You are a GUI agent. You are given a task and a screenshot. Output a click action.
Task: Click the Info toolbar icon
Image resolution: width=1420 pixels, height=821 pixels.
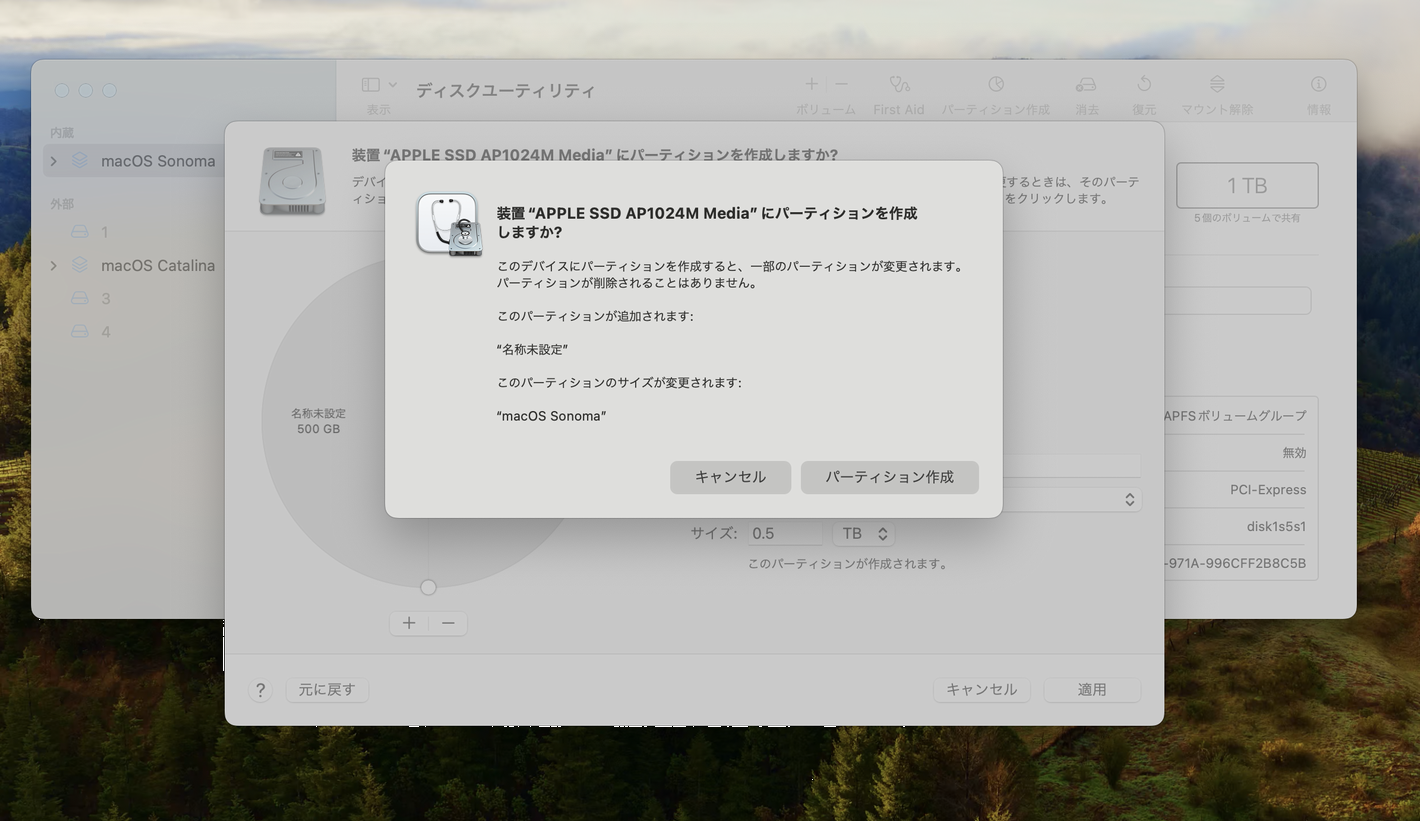tap(1318, 85)
